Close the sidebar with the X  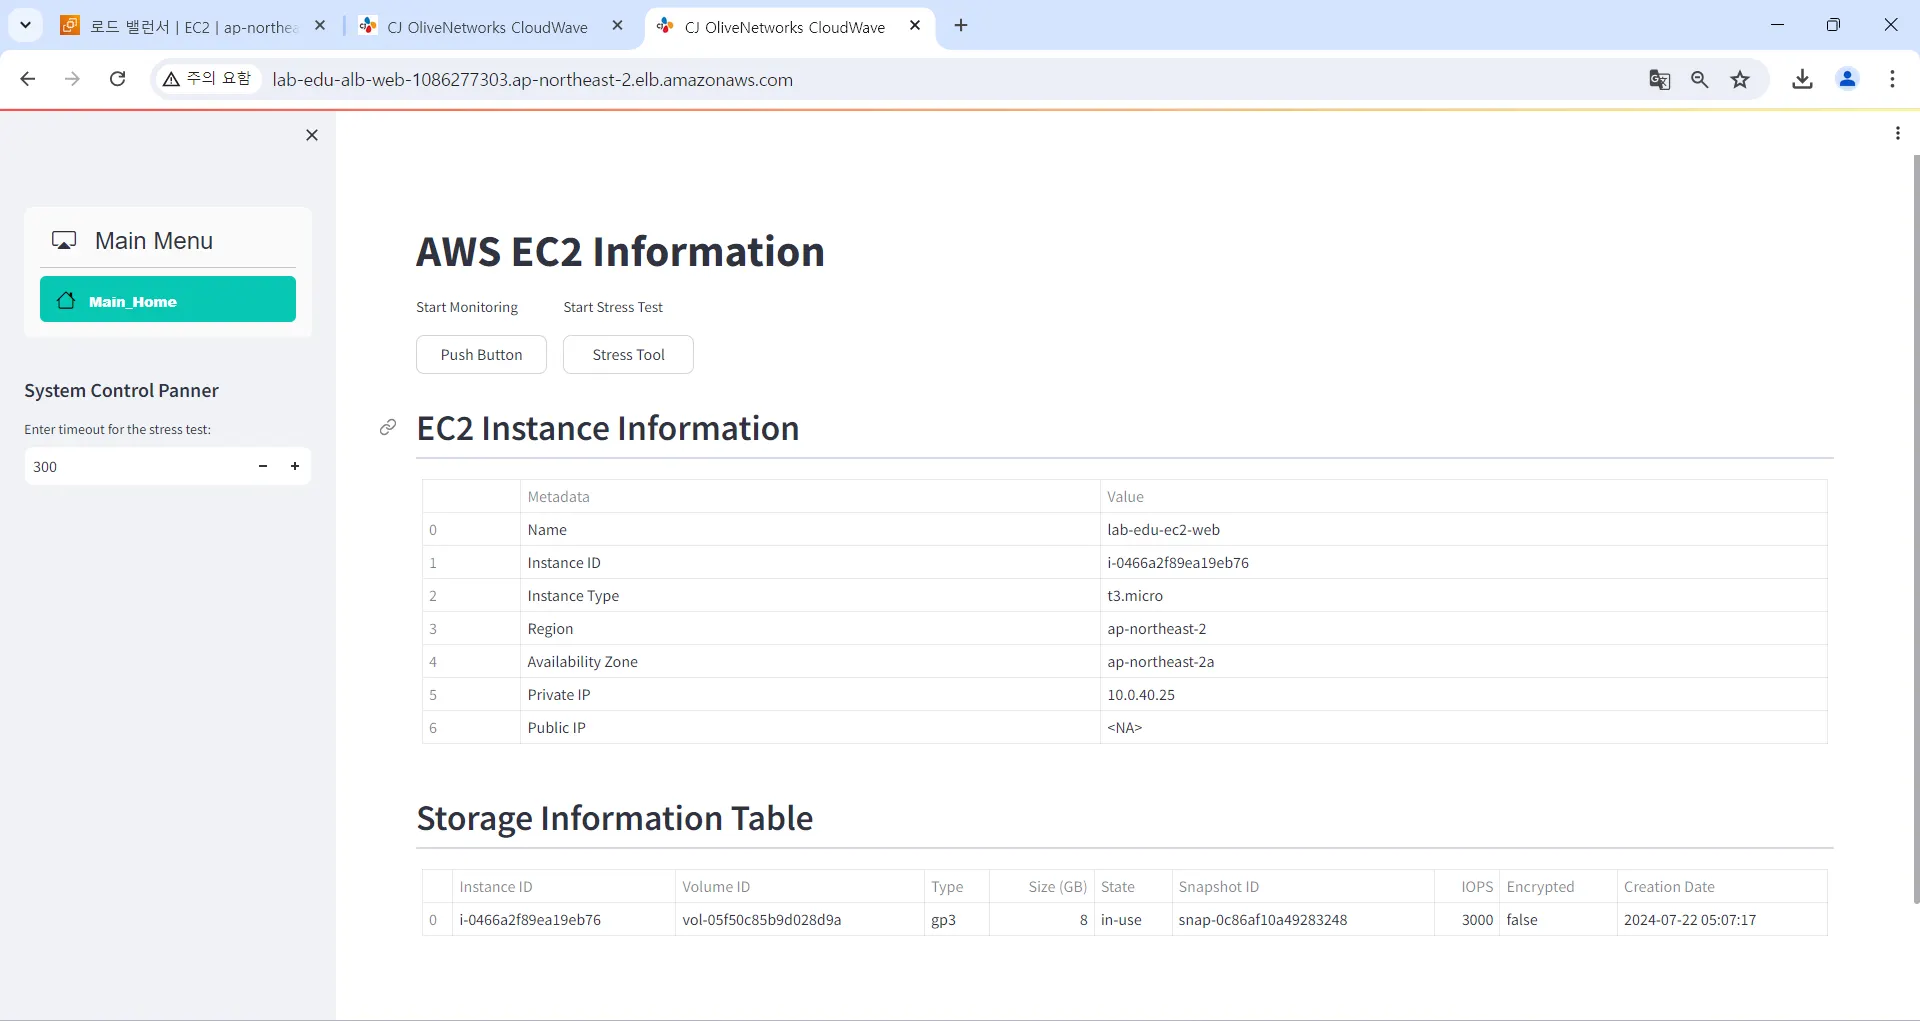[312, 135]
